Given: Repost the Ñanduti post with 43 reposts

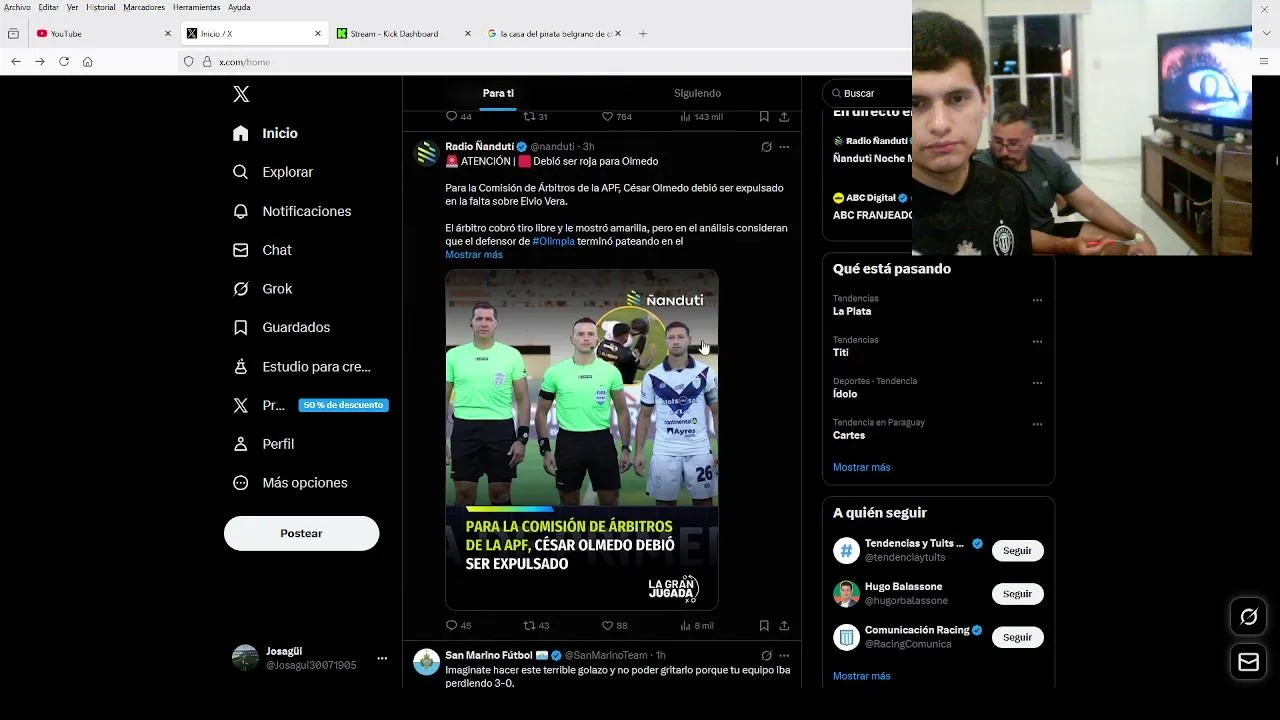Looking at the screenshot, I should click(536, 625).
